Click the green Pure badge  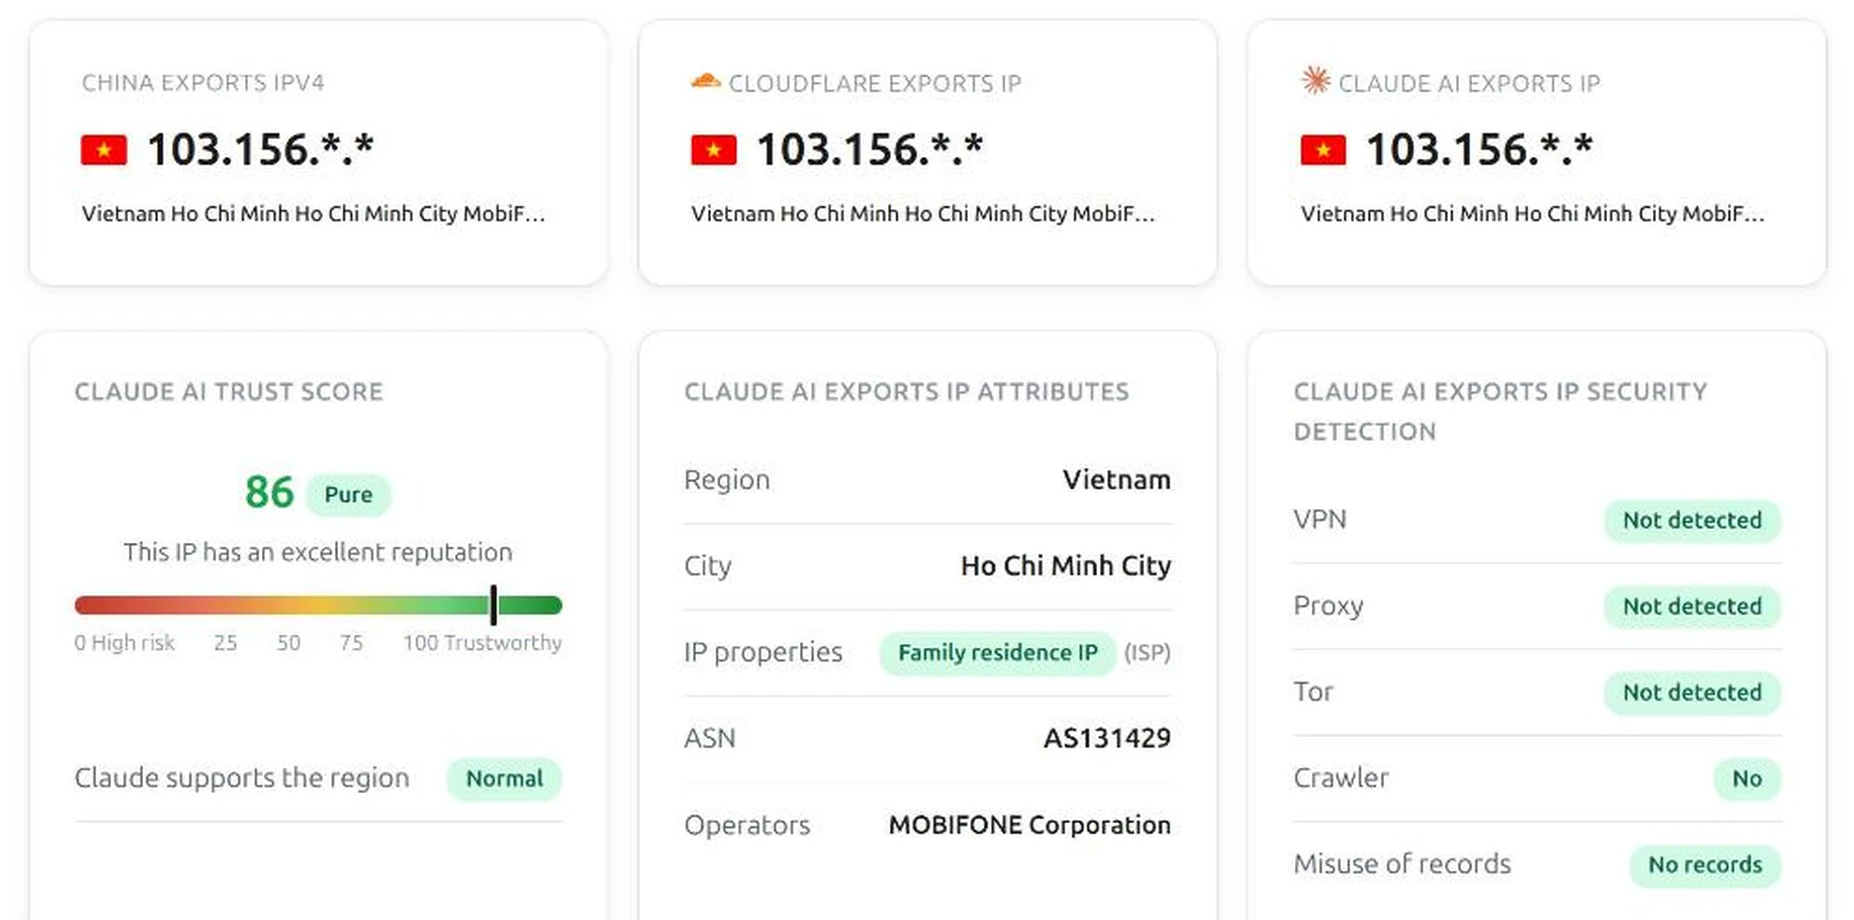pos(348,494)
